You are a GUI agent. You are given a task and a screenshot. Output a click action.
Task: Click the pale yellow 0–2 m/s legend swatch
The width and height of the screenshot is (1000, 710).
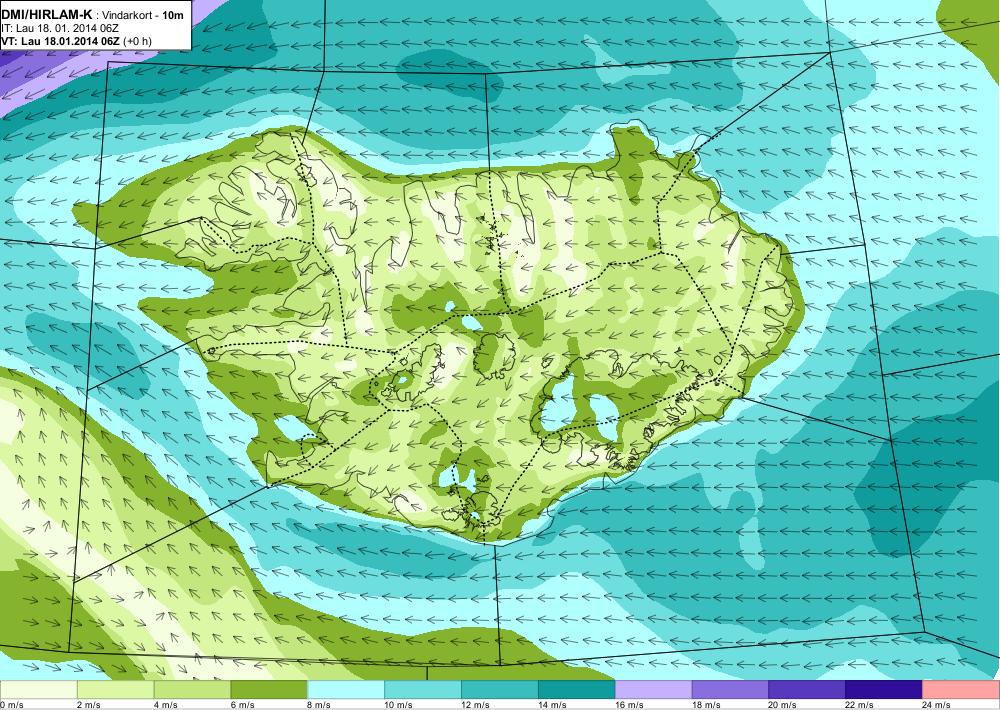[38, 690]
